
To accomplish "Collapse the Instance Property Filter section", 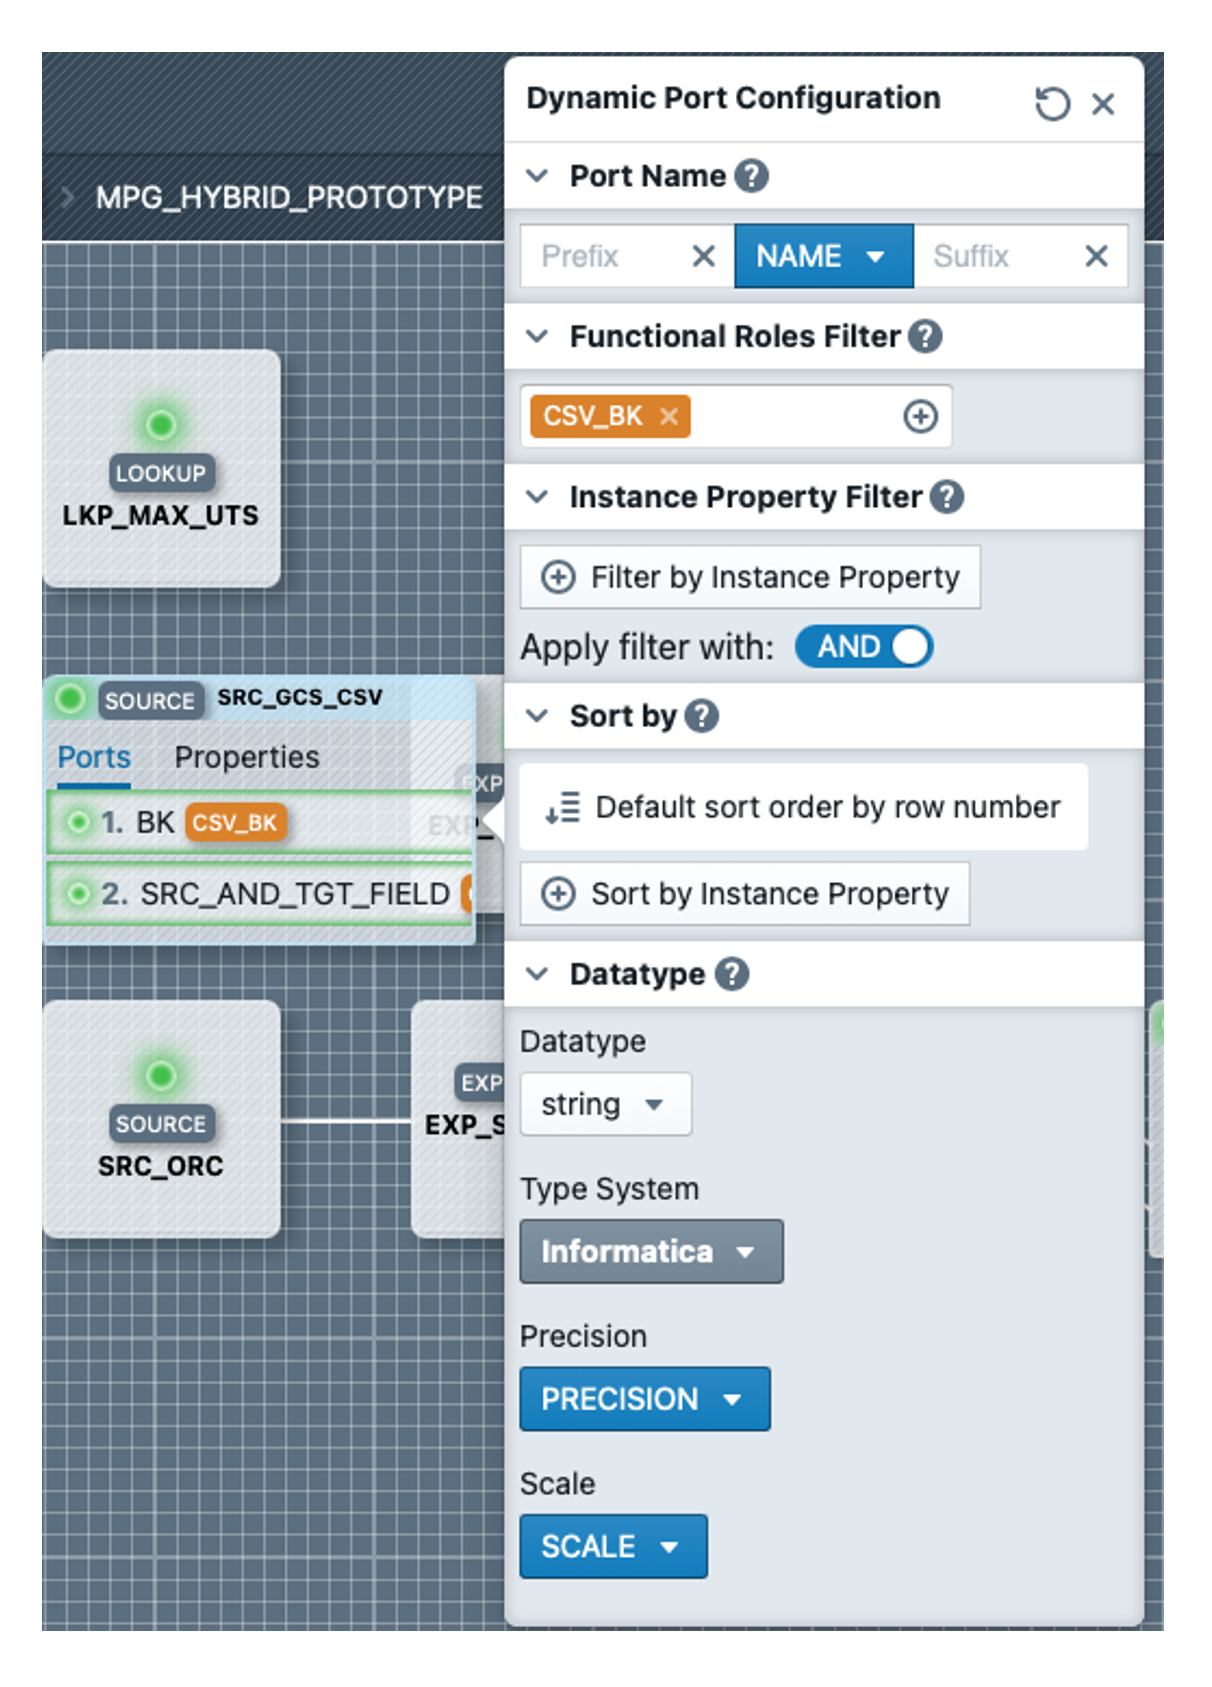I will coord(537,497).
